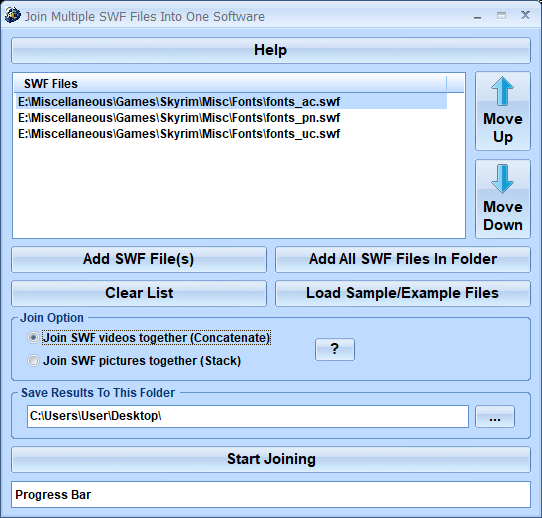Viewport: 542px width, 518px height.
Task: Close the Join SWF Files window
Action: (525, 15)
